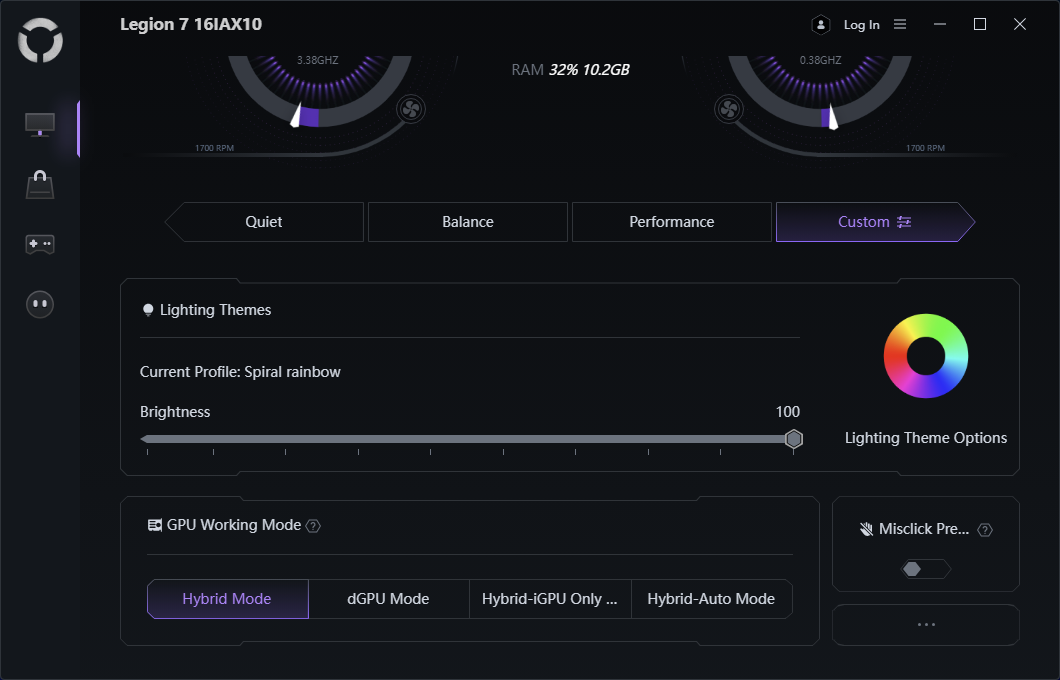Screen dimensions: 1060x680
Task: Open the hamburger menu
Action: coord(900,24)
